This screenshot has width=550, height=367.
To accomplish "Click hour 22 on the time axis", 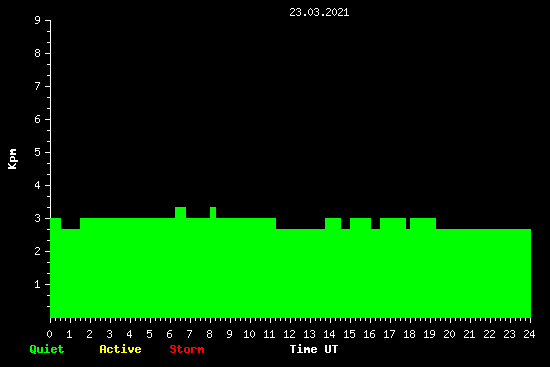I will (x=489, y=334).
